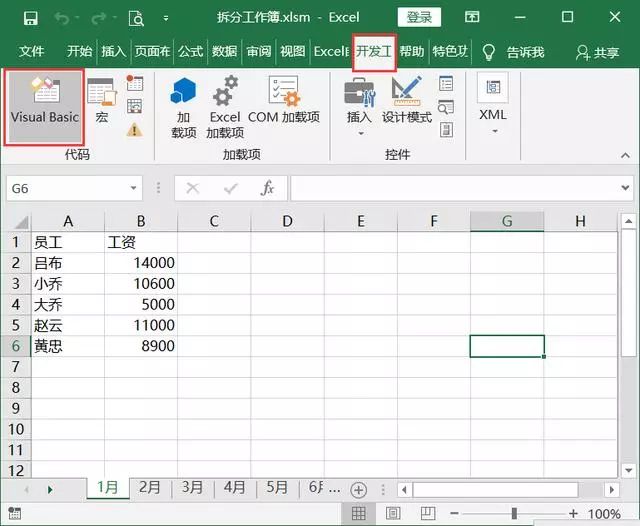Expand the formula bar arrow
This screenshot has height=526, width=640.
pos(625,188)
